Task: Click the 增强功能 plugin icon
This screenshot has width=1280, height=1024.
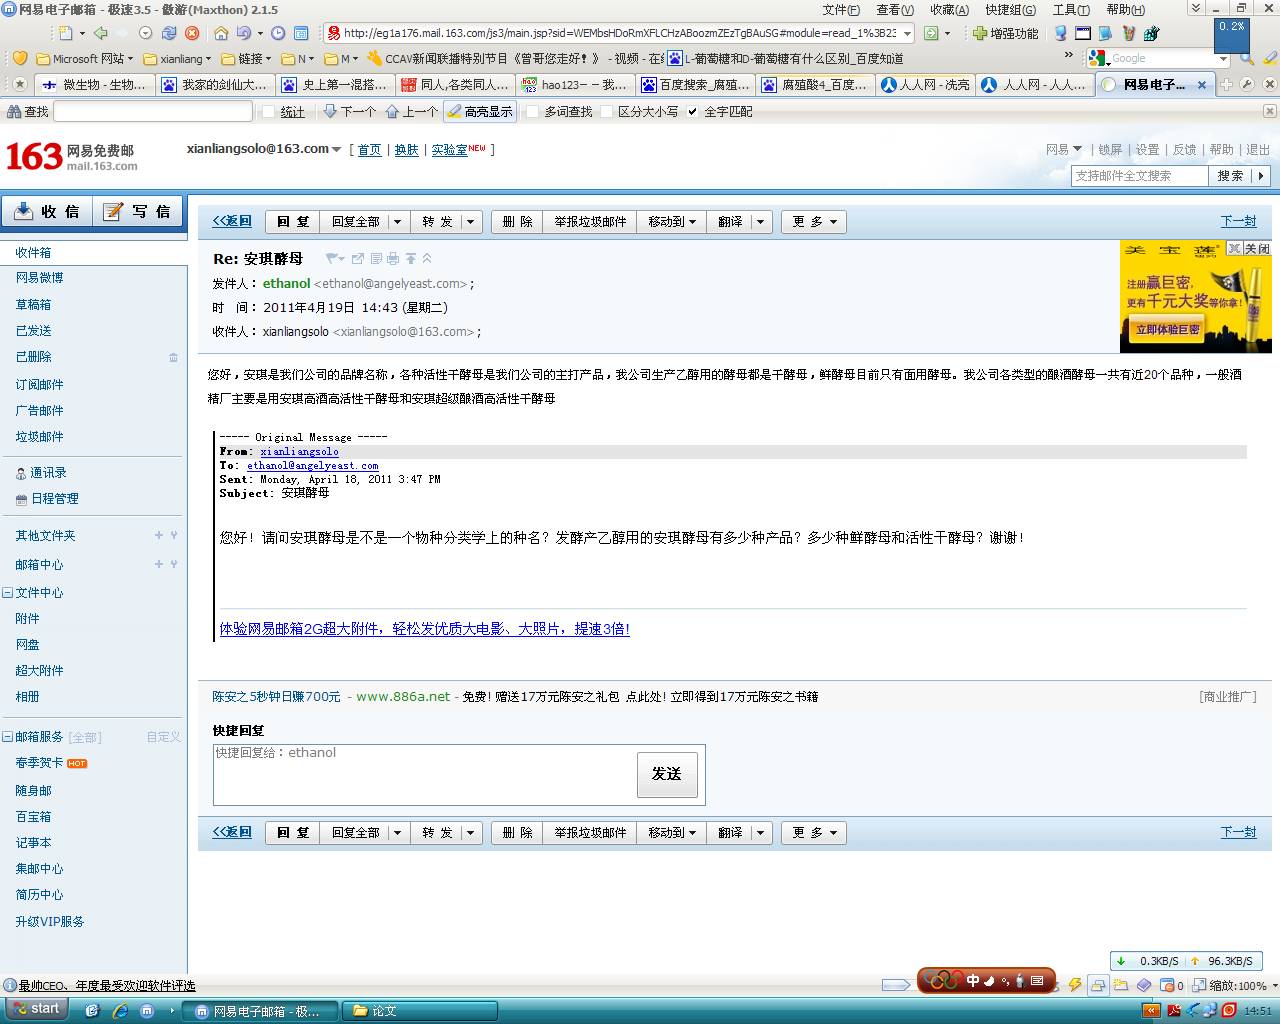Action: [x=1006, y=33]
